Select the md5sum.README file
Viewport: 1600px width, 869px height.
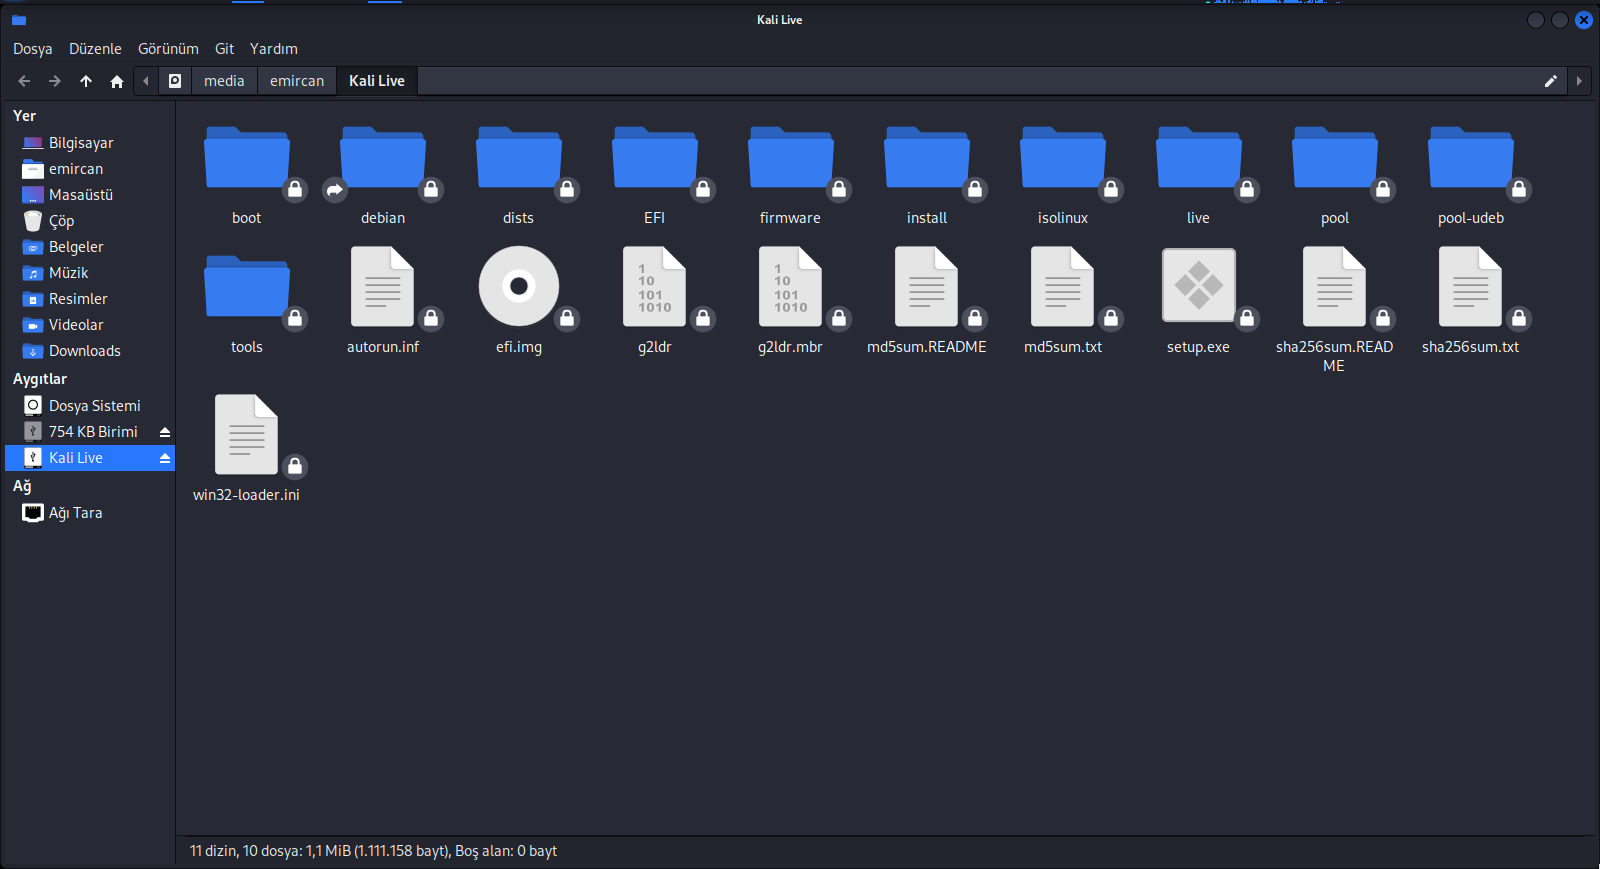(927, 287)
